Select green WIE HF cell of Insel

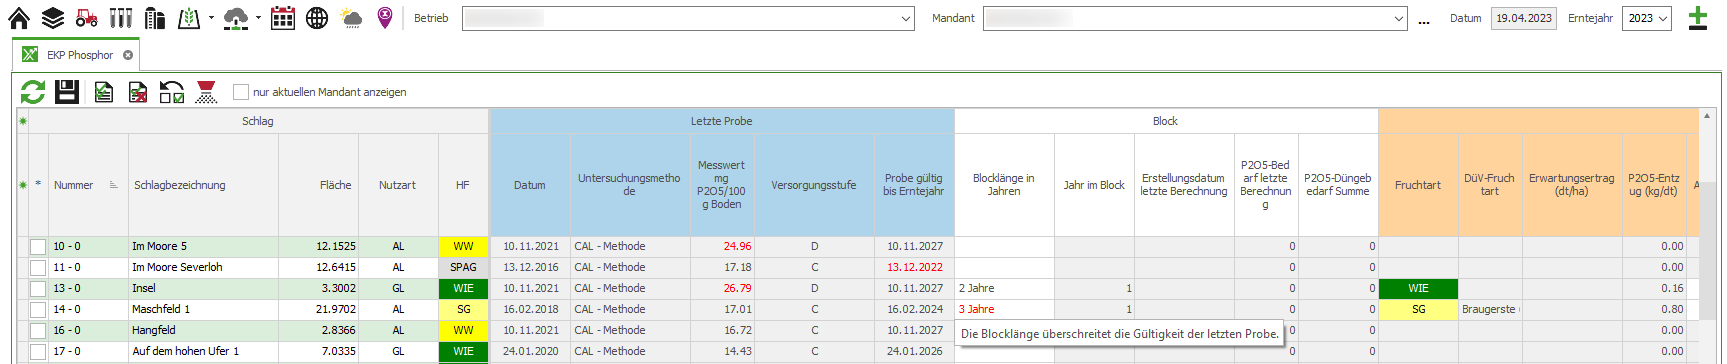pos(463,289)
